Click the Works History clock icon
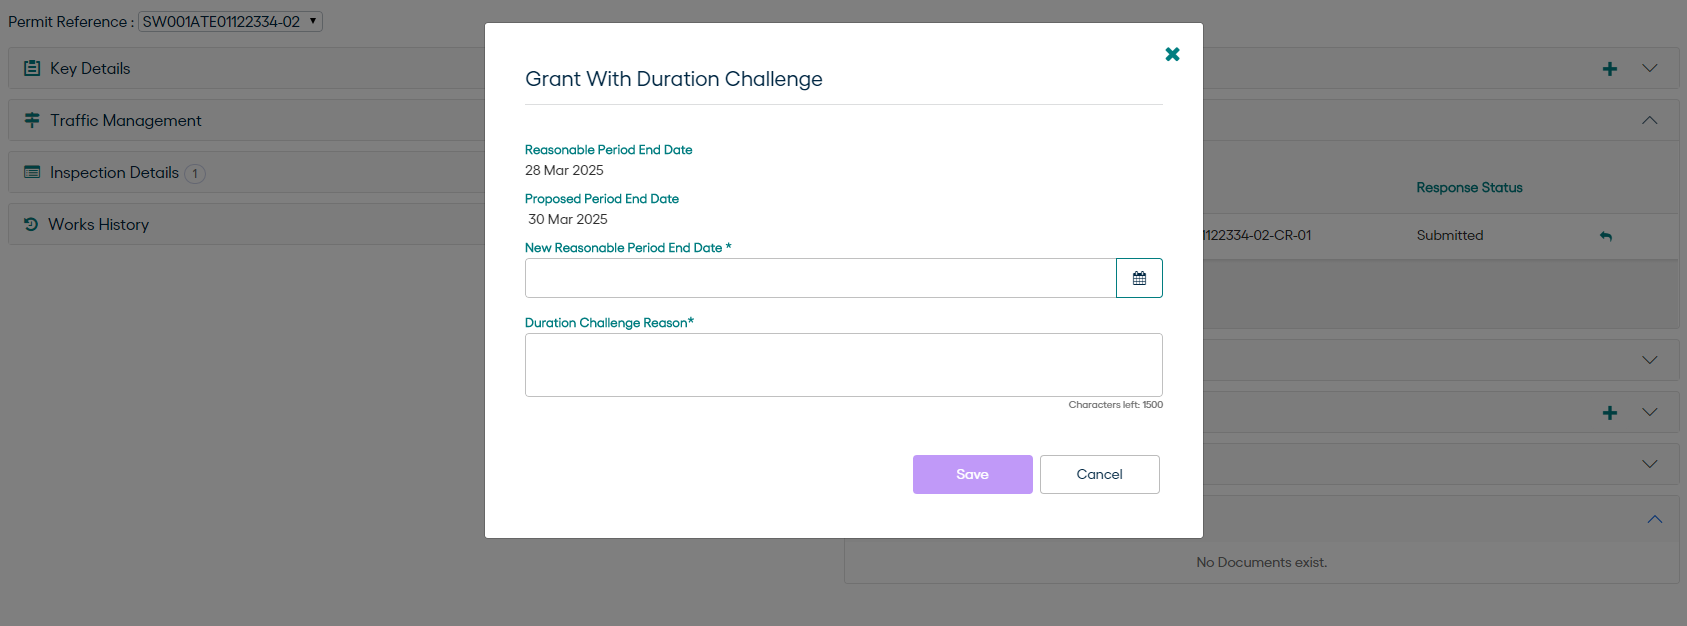The image size is (1687, 626). point(31,224)
